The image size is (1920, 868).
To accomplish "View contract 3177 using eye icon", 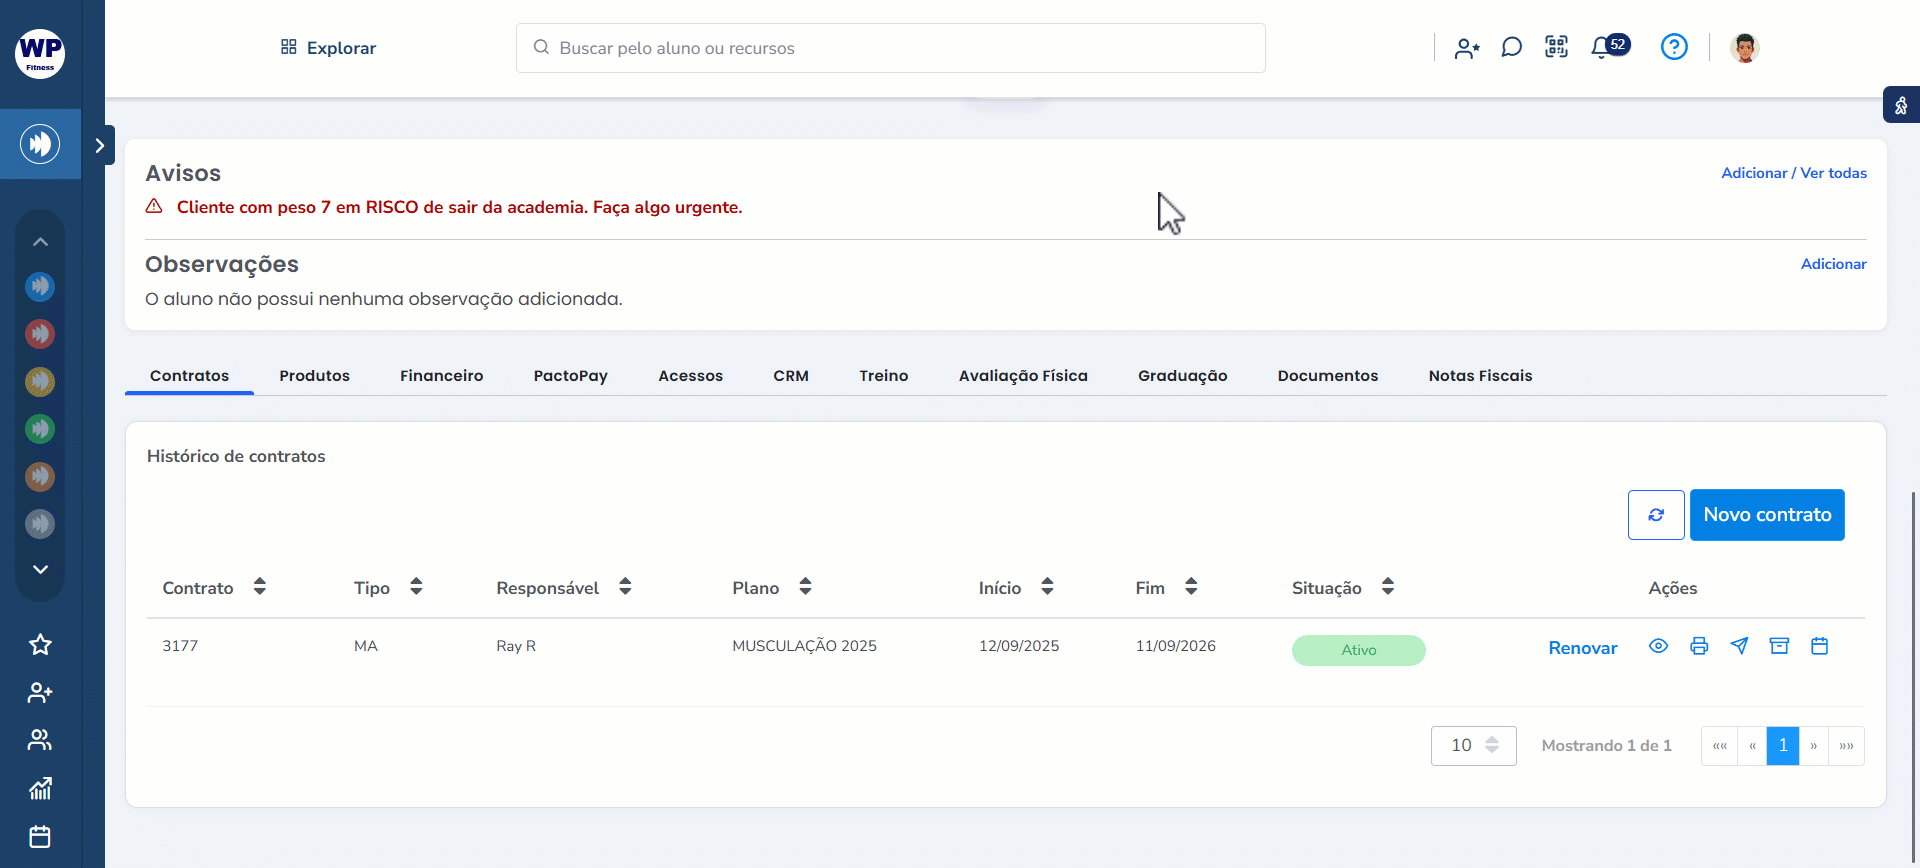I will pos(1658,646).
